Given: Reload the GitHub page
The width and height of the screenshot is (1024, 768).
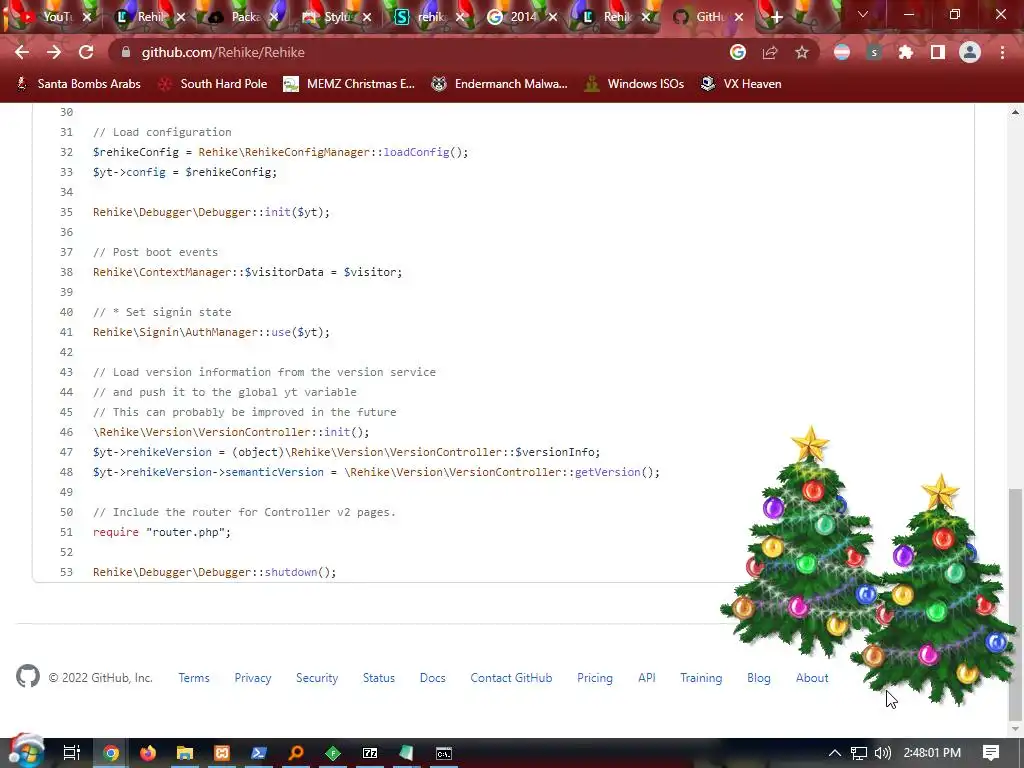Looking at the screenshot, I should pos(86,52).
